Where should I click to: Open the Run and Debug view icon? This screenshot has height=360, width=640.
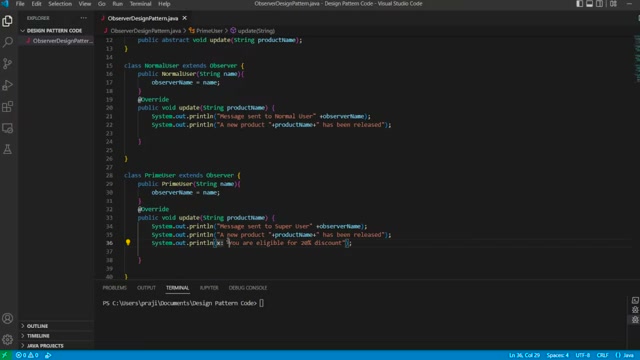pyautogui.click(x=7, y=85)
